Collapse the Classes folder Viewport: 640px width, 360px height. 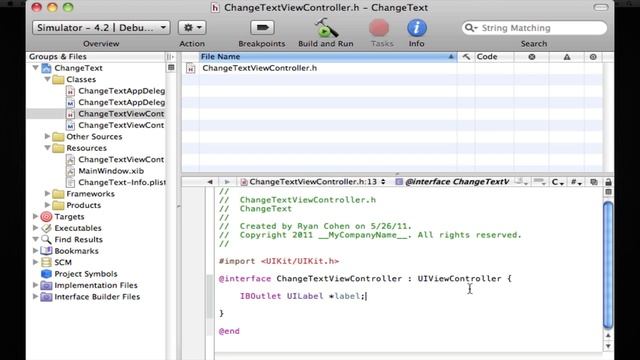(x=47, y=79)
